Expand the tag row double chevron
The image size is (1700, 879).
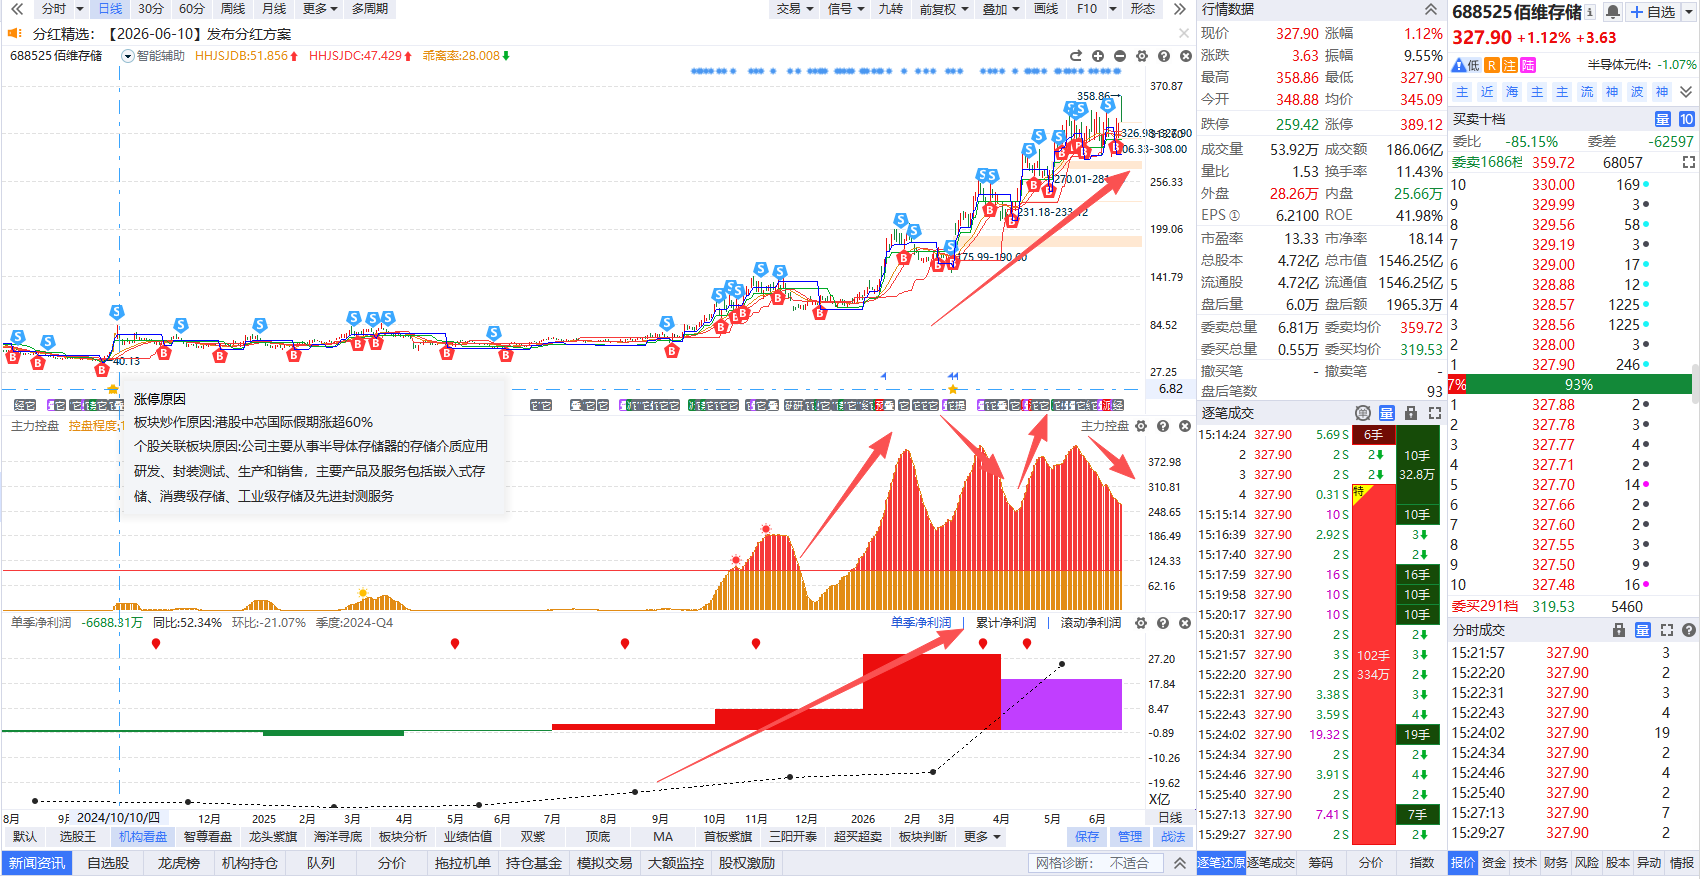pos(1686,91)
